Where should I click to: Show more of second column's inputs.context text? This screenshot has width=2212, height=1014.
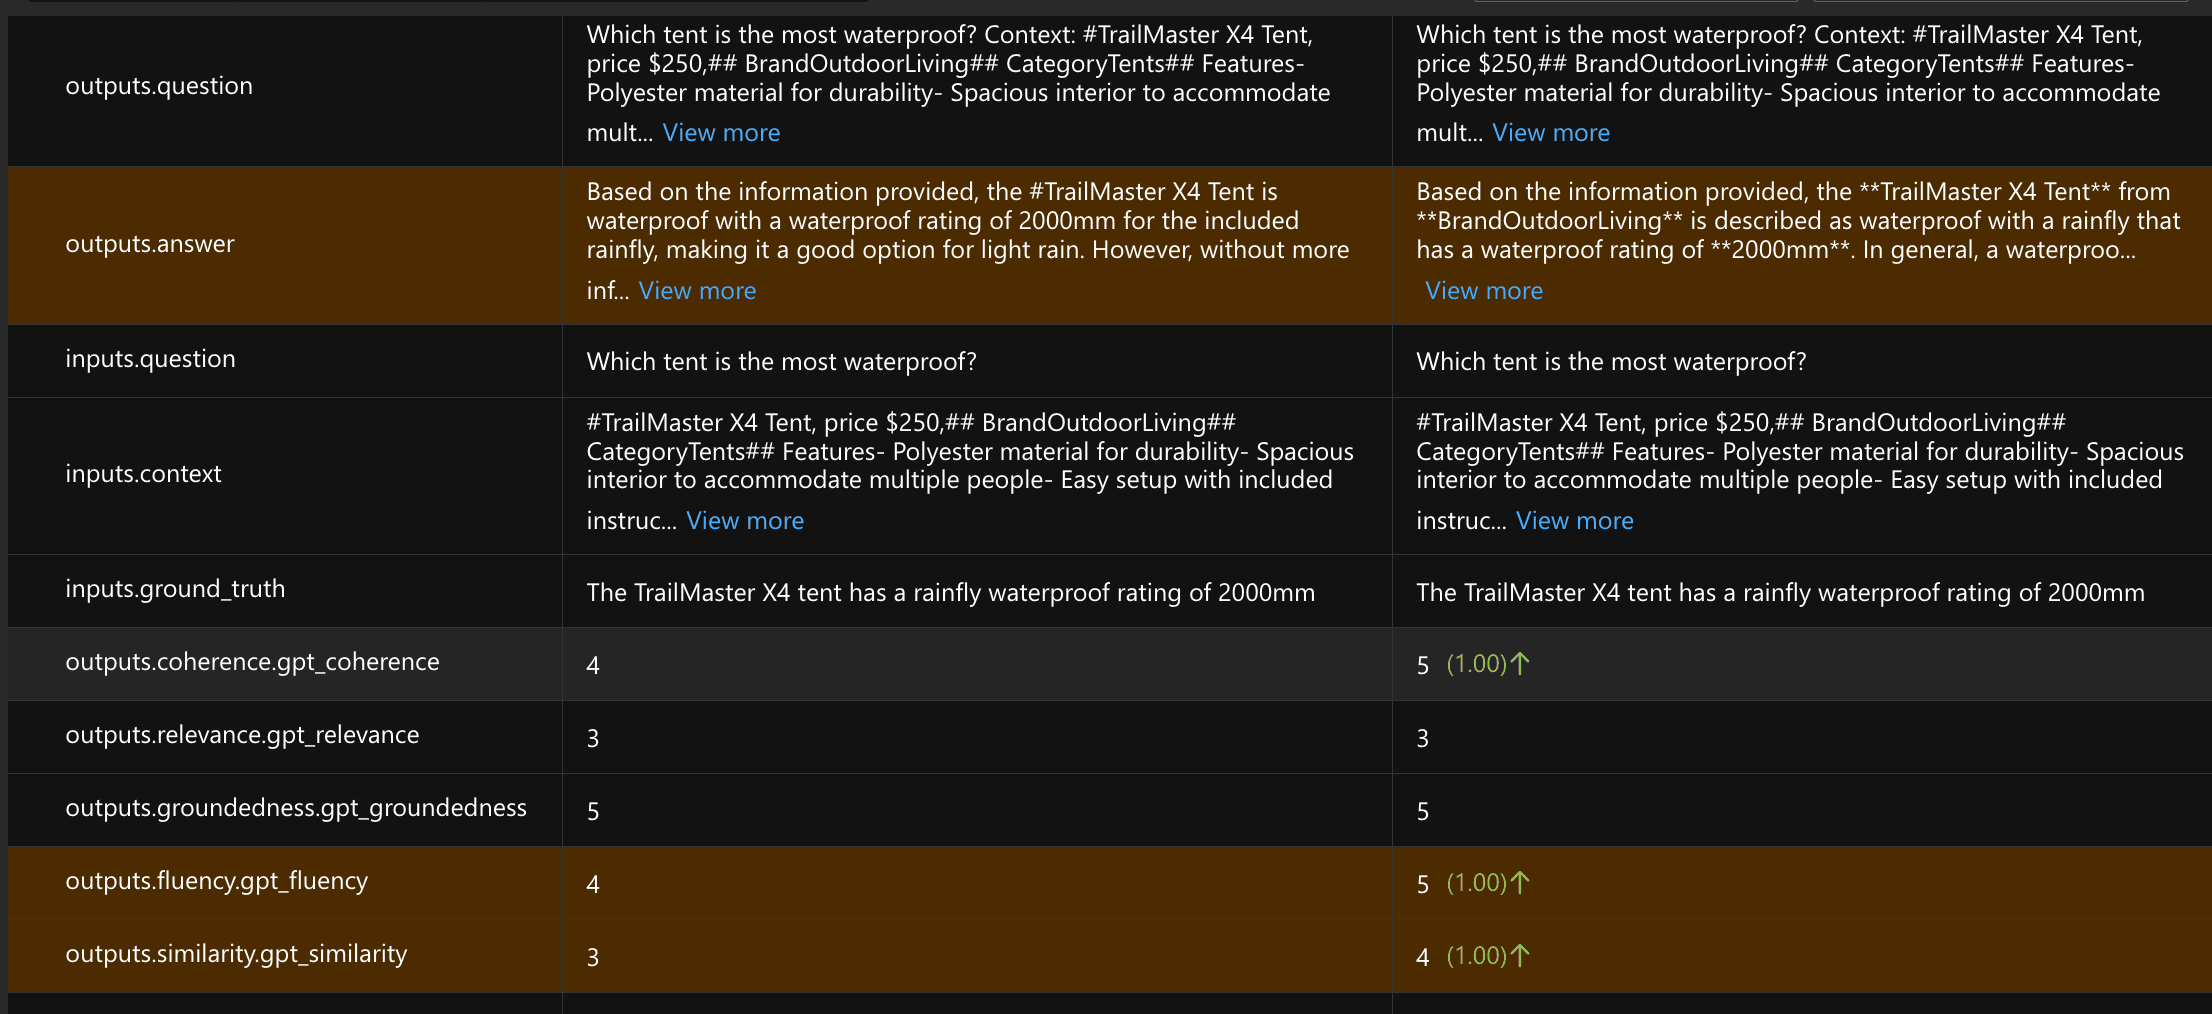point(1574,521)
